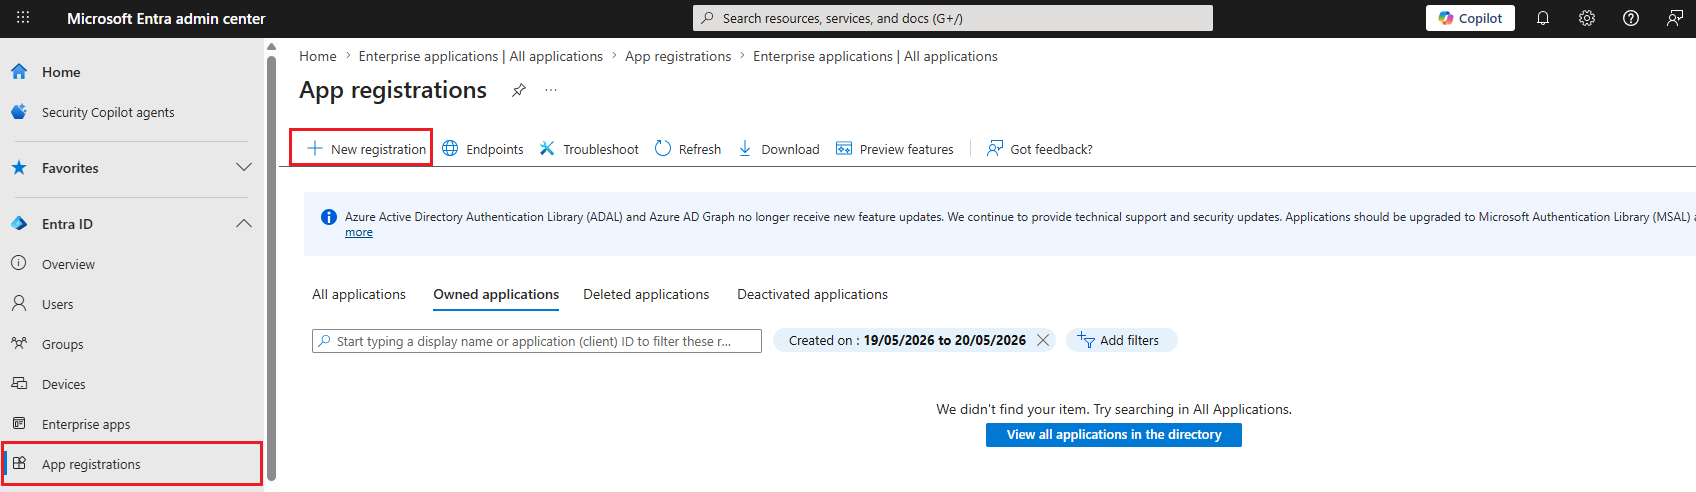Viewport: 1696px width, 492px height.
Task: Open Deactivated applications tab
Action: click(812, 294)
